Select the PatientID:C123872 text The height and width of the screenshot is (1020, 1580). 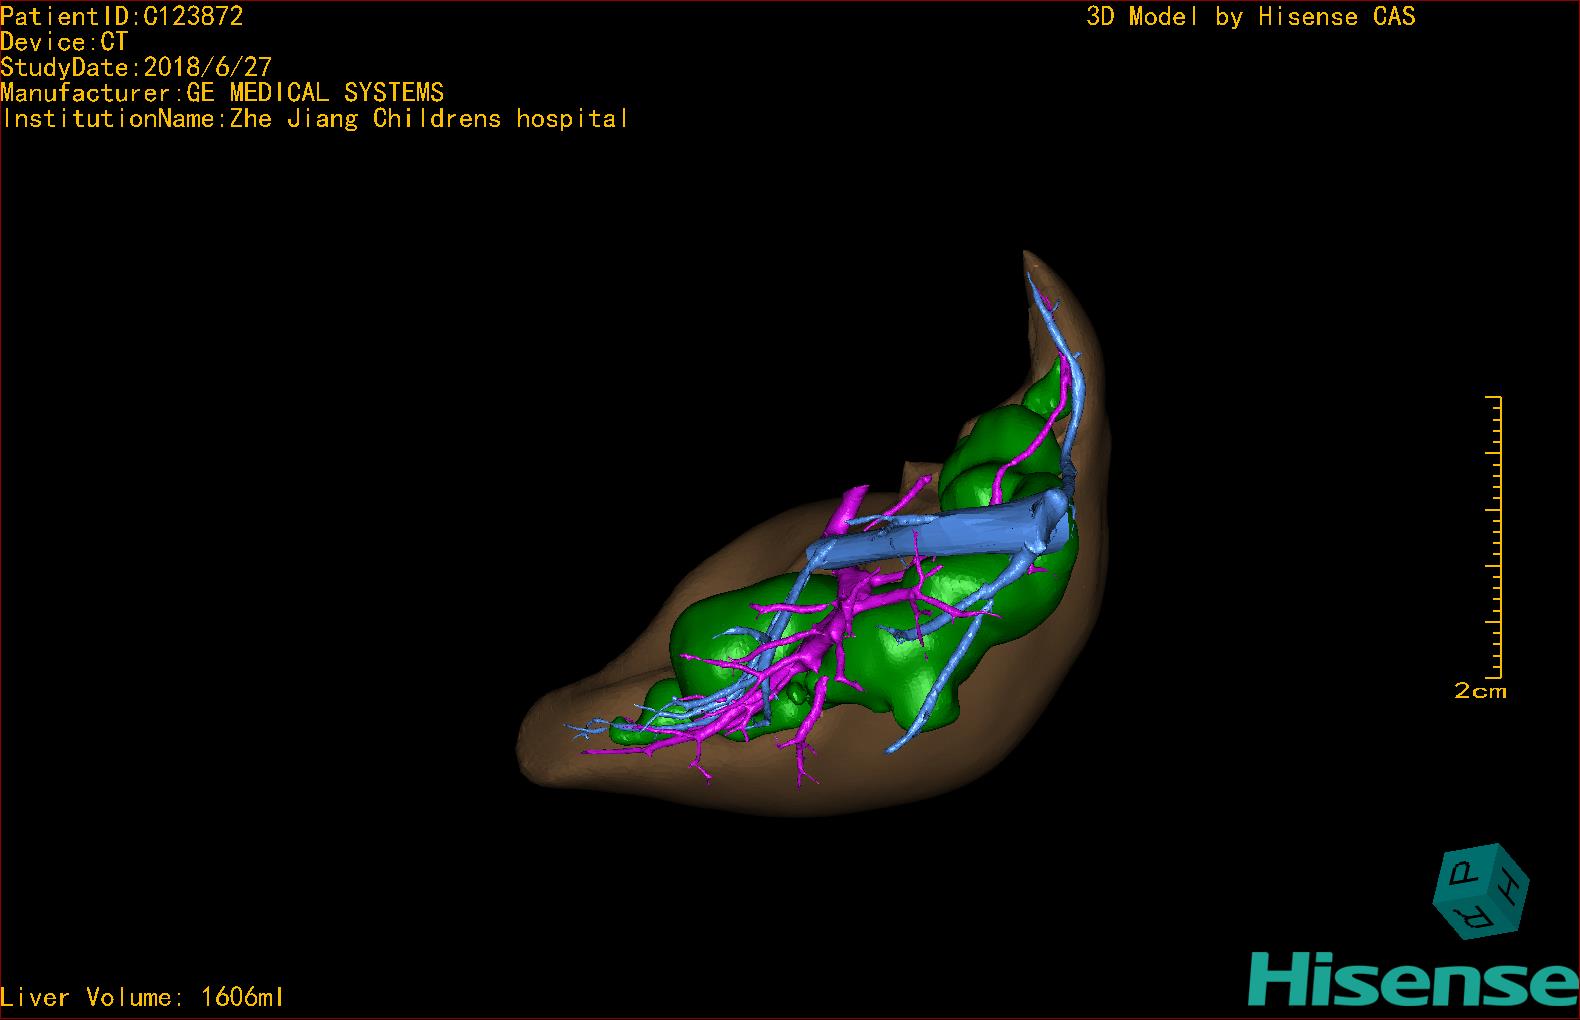[122, 16]
